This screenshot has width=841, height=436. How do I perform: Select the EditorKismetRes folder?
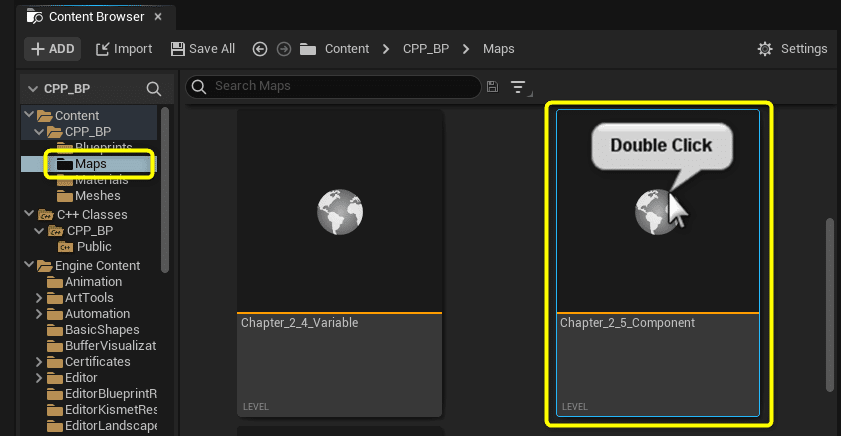click(x=102, y=410)
